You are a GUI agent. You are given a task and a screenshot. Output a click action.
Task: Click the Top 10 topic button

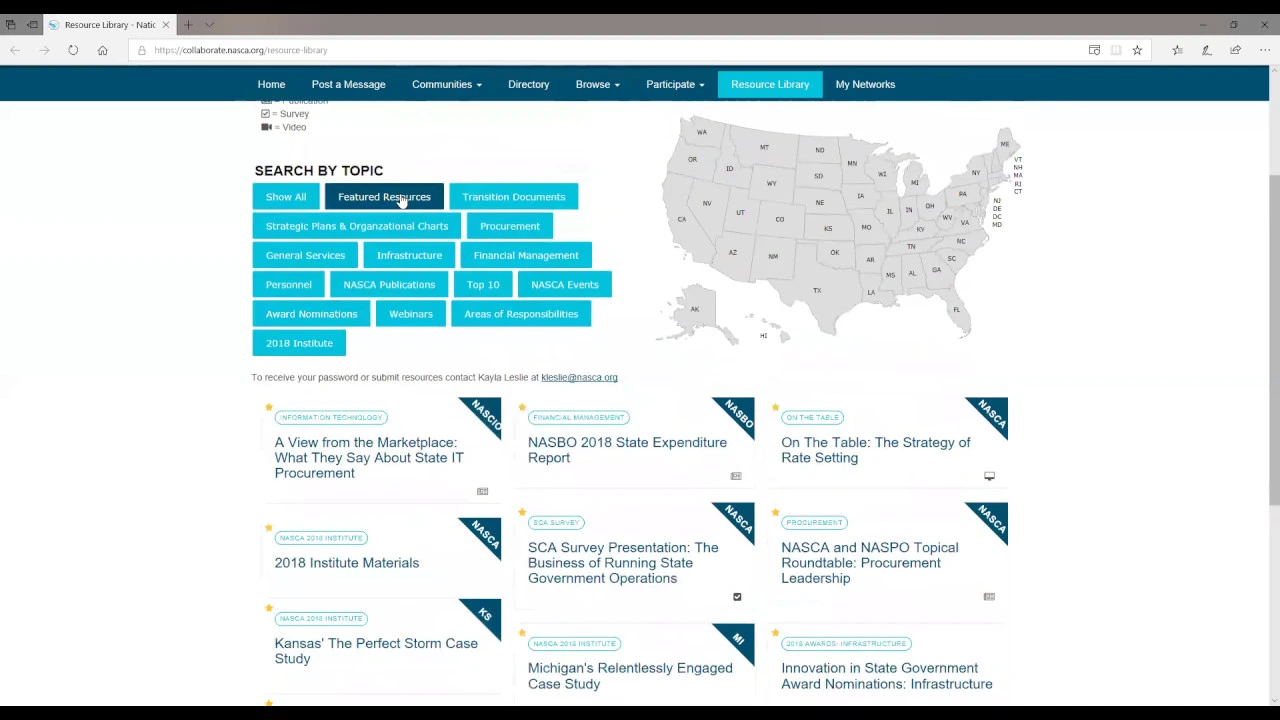pyautogui.click(x=483, y=285)
